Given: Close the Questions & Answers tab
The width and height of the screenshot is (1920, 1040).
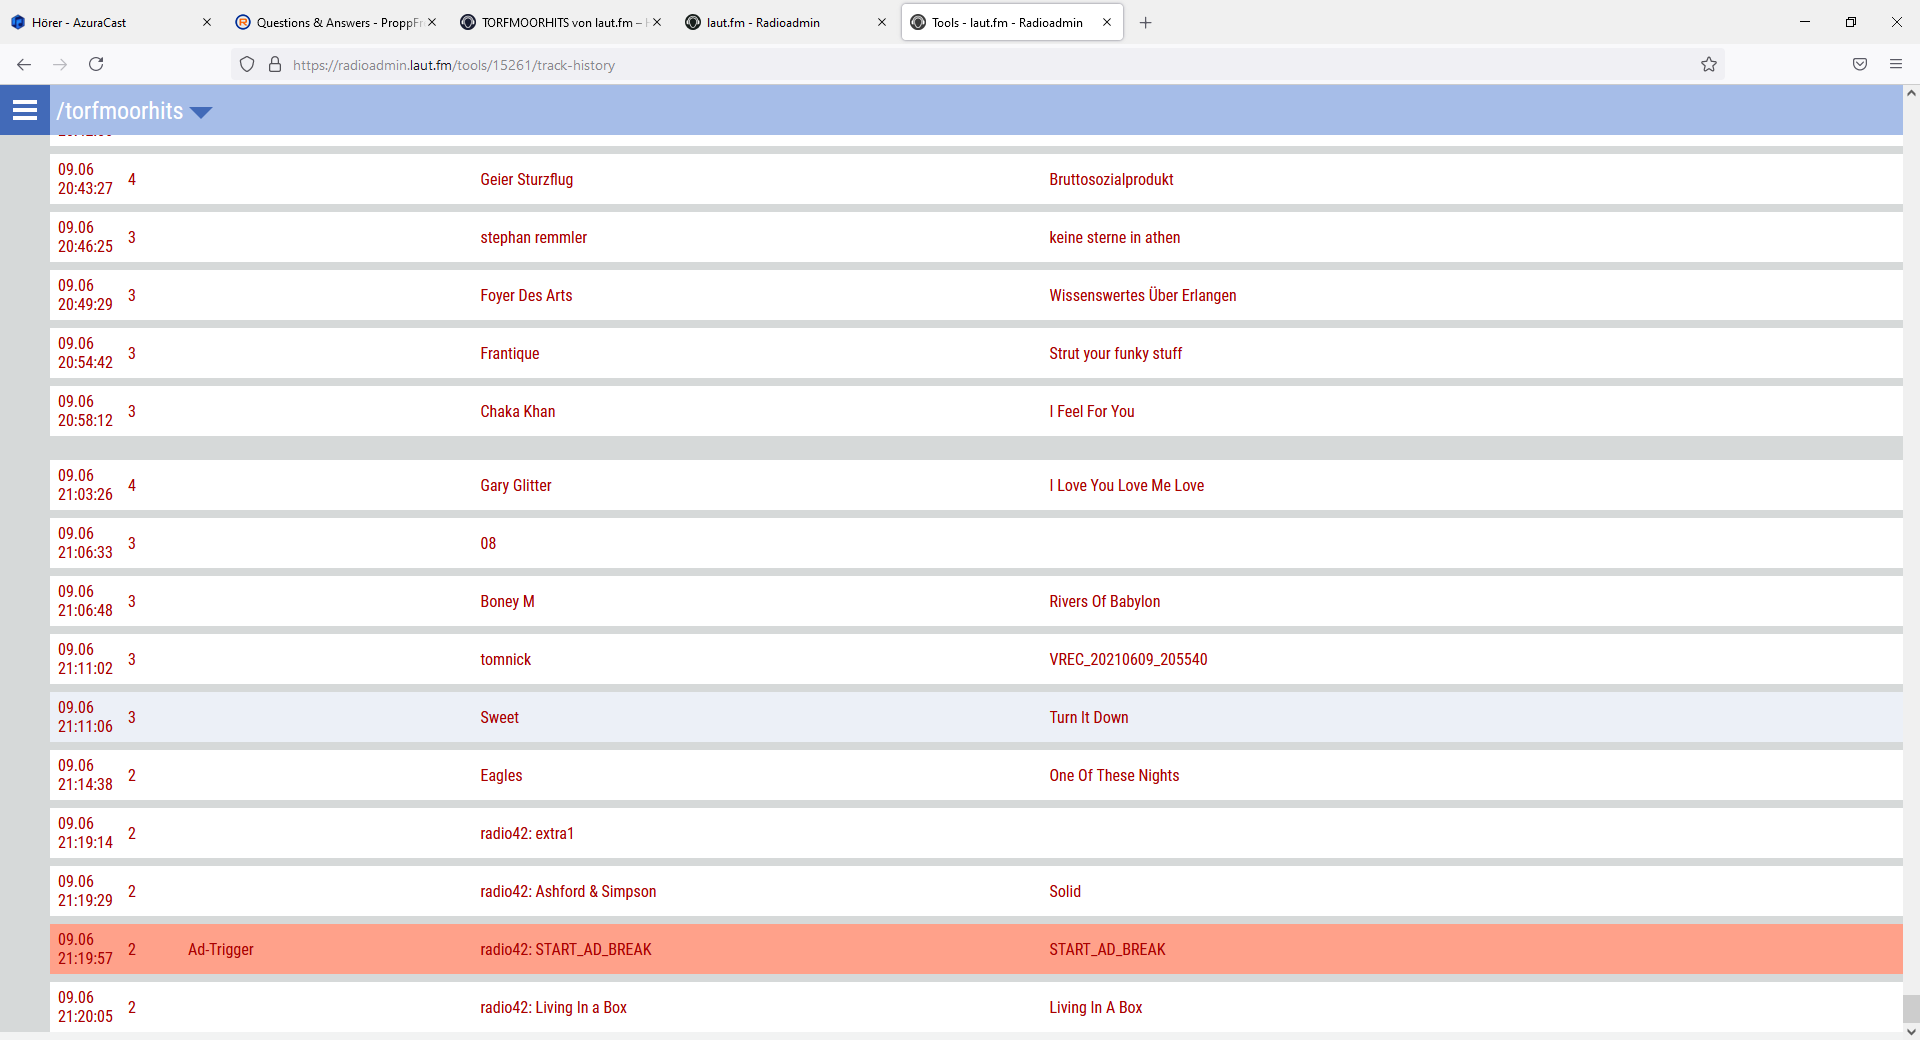Looking at the screenshot, I should 432,22.
